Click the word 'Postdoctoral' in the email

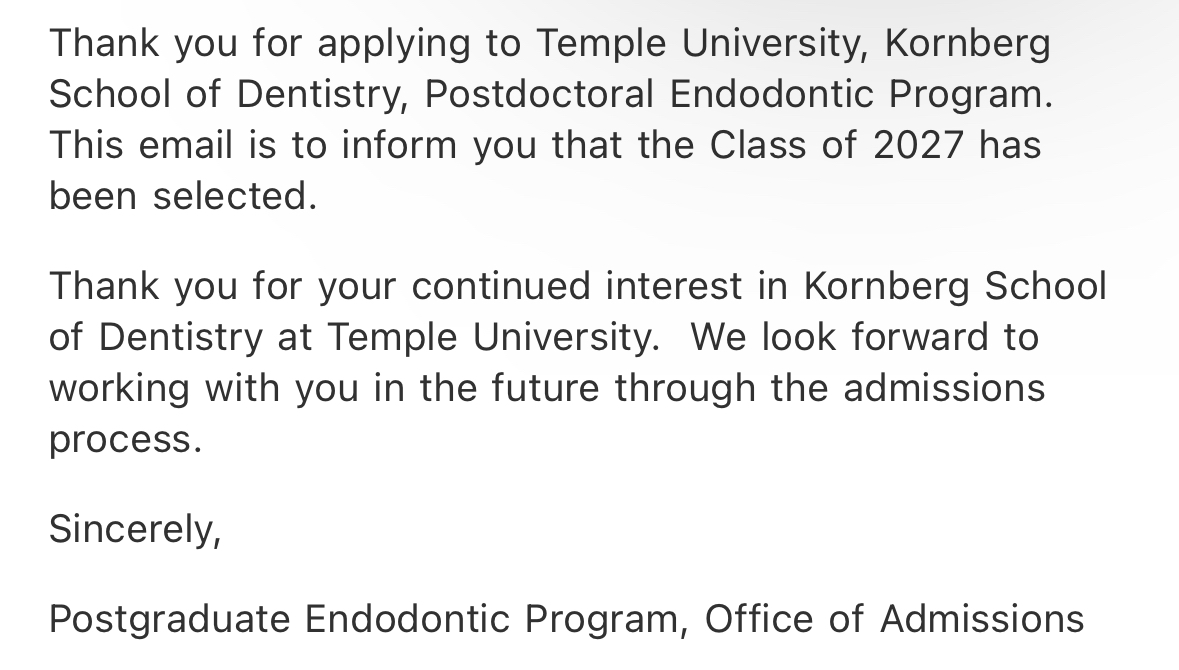(539, 94)
